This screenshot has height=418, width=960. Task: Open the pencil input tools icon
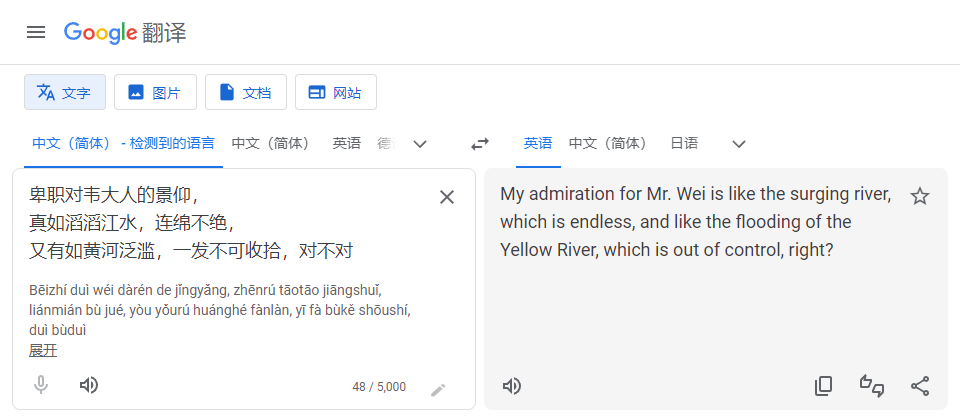point(438,389)
